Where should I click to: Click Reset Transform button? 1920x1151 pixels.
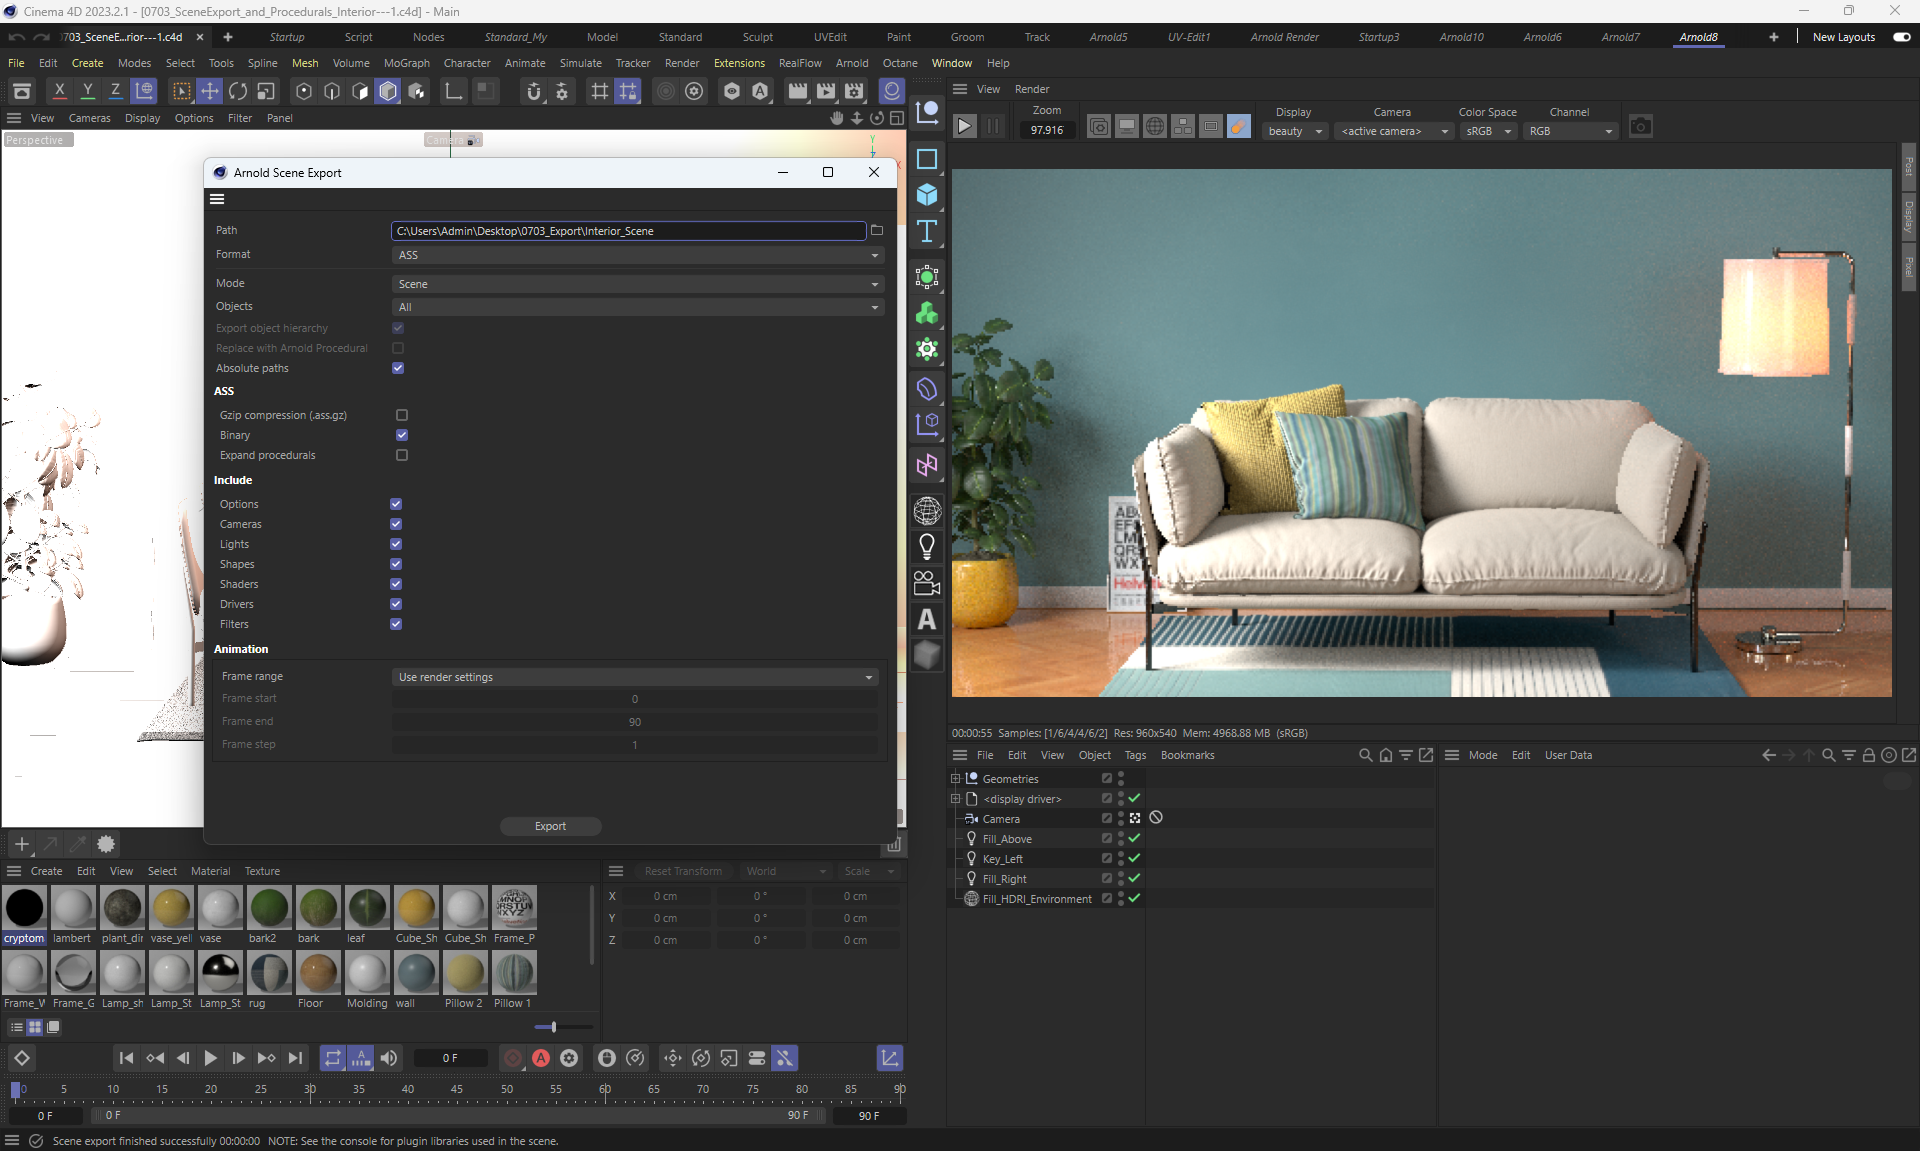(x=683, y=871)
